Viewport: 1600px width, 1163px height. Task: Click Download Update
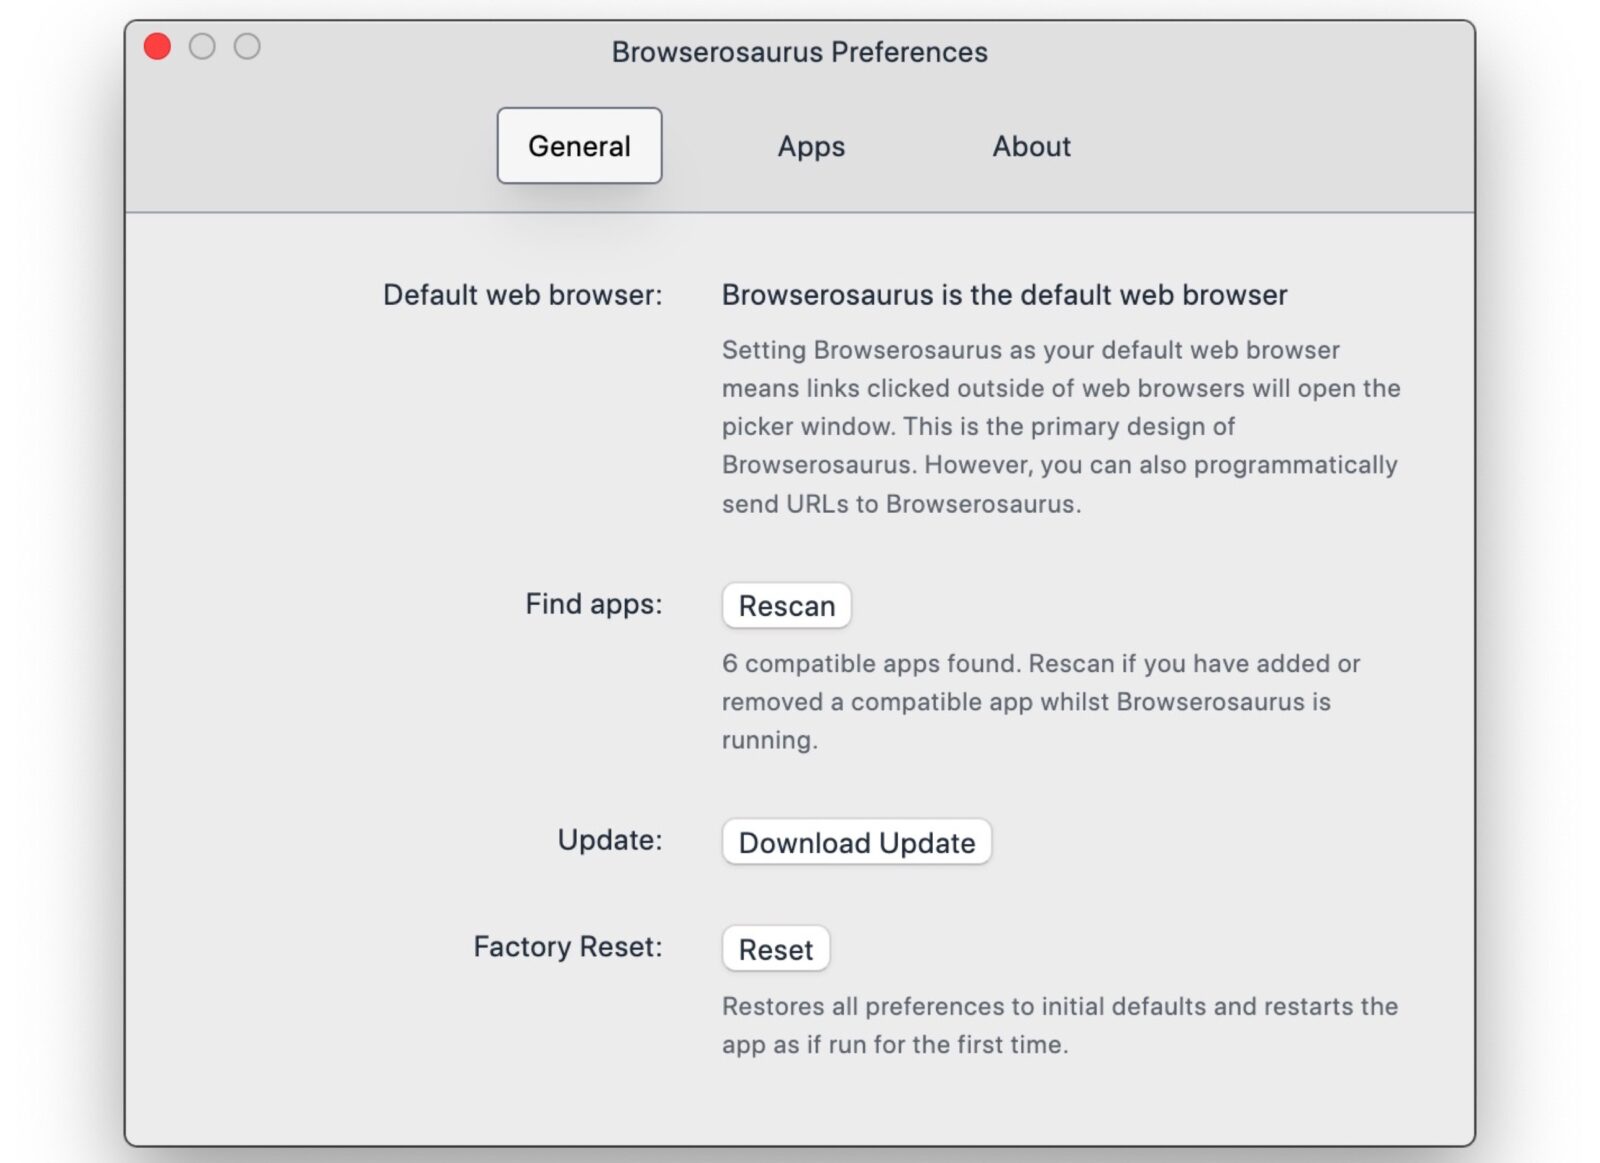(x=856, y=842)
